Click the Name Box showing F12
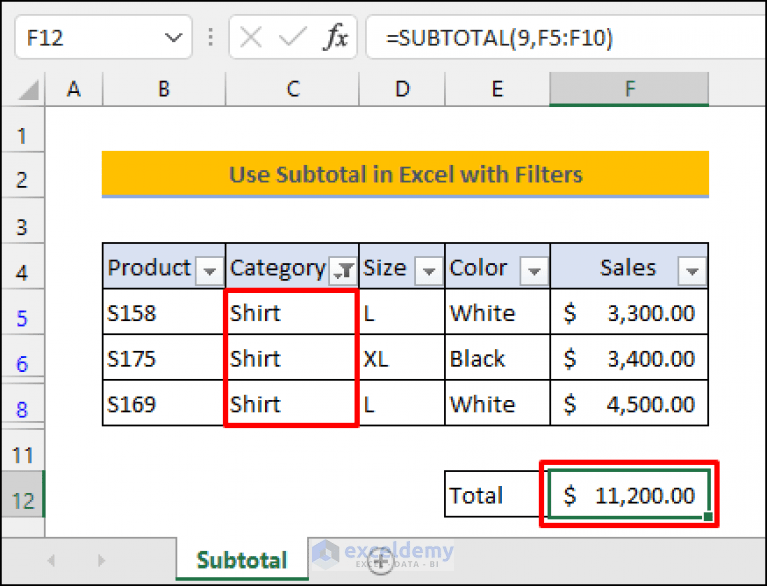 tap(103, 38)
